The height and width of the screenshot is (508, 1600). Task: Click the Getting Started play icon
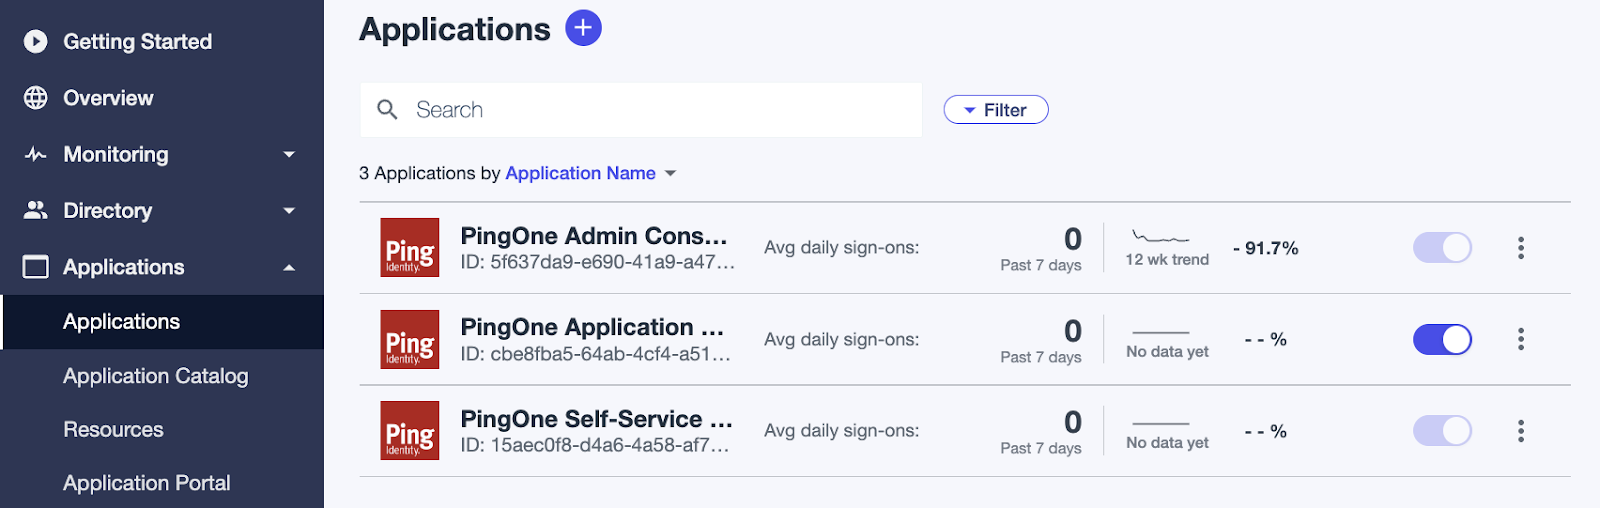point(36,41)
